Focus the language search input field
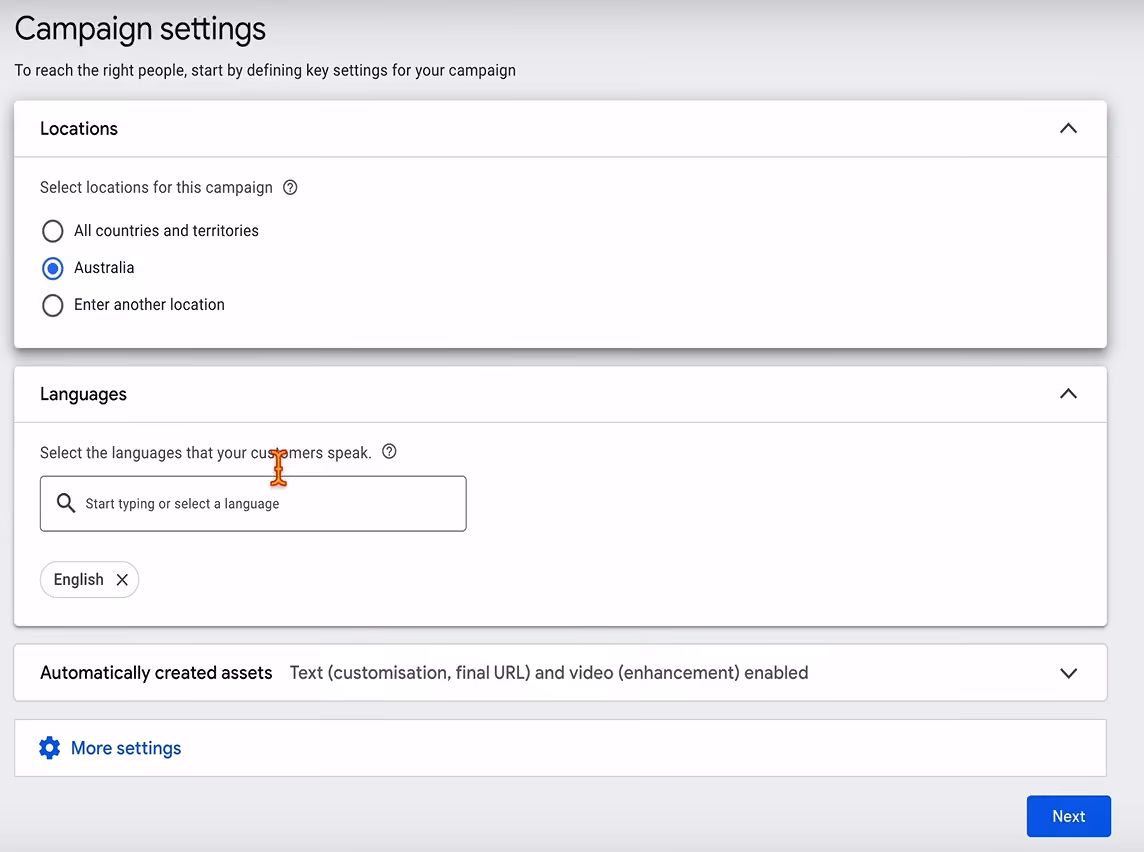Screen dimensions: 1144x852 pos(253,503)
